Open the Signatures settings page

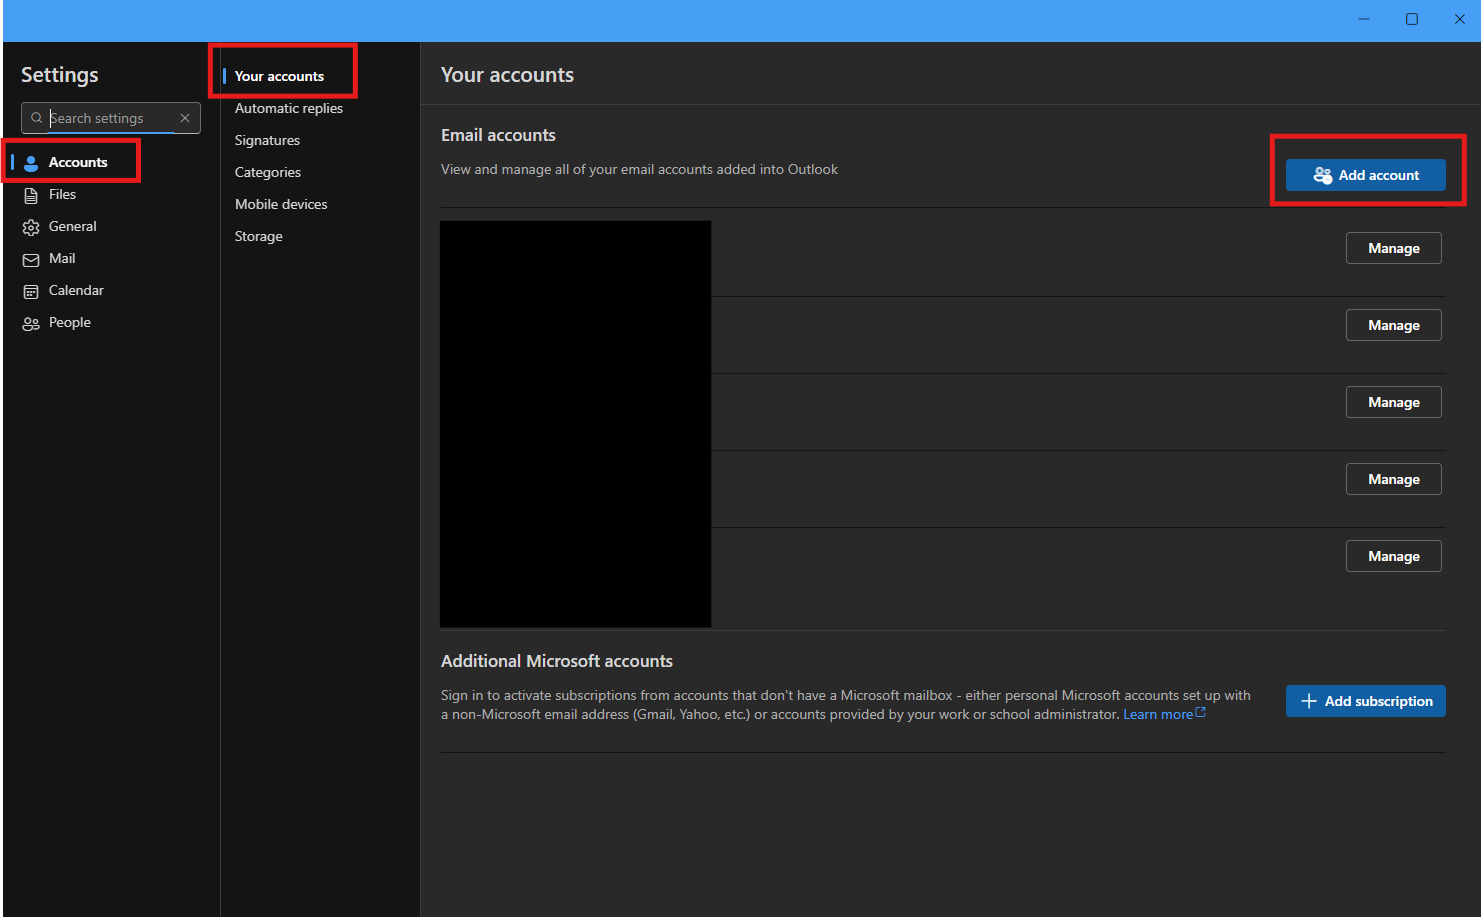(x=267, y=140)
